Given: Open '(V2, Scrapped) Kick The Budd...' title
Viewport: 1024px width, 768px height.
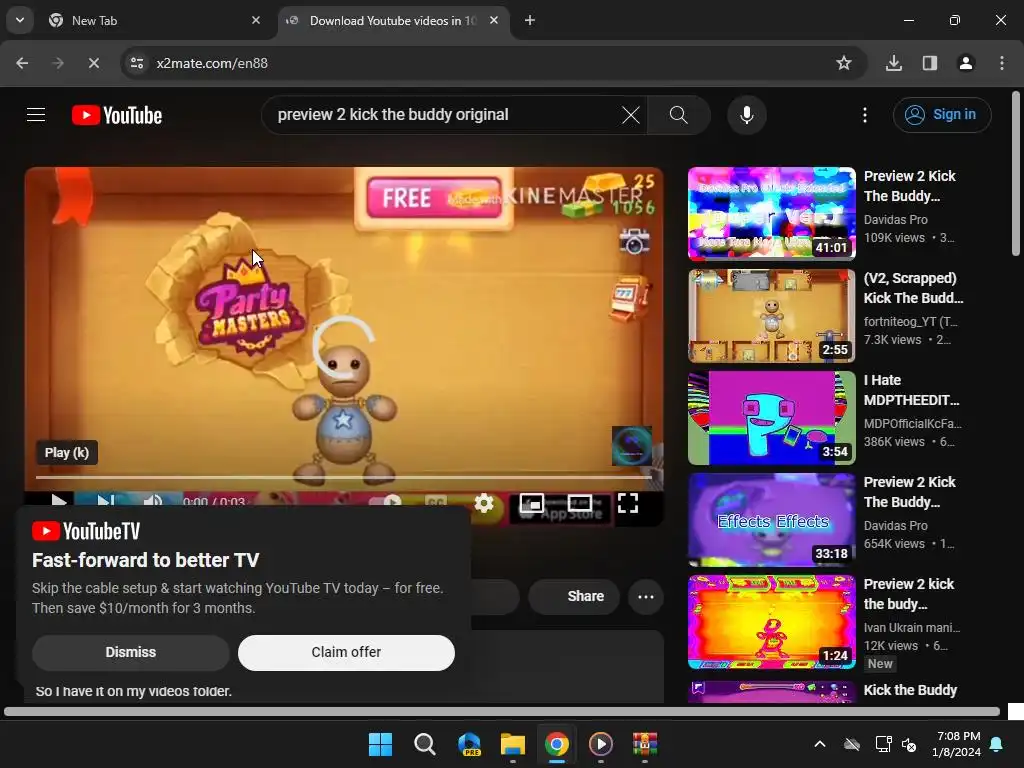Looking at the screenshot, I should coord(913,288).
